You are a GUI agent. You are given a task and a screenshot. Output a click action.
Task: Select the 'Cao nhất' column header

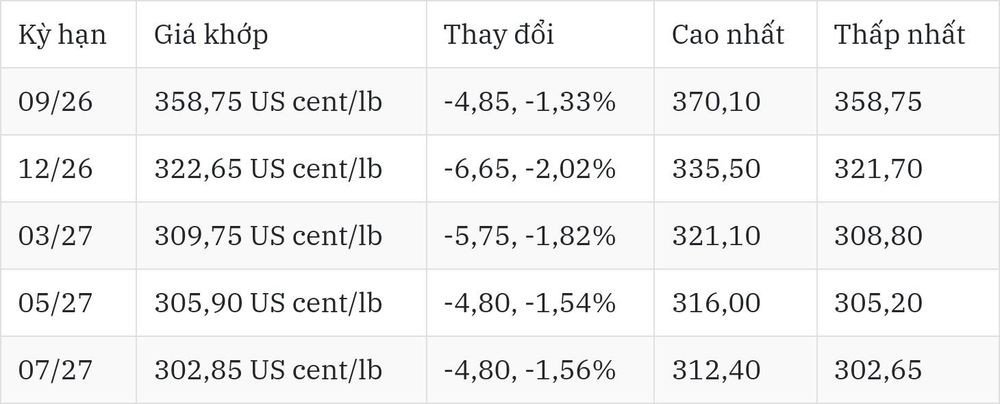[x=728, y=34]
